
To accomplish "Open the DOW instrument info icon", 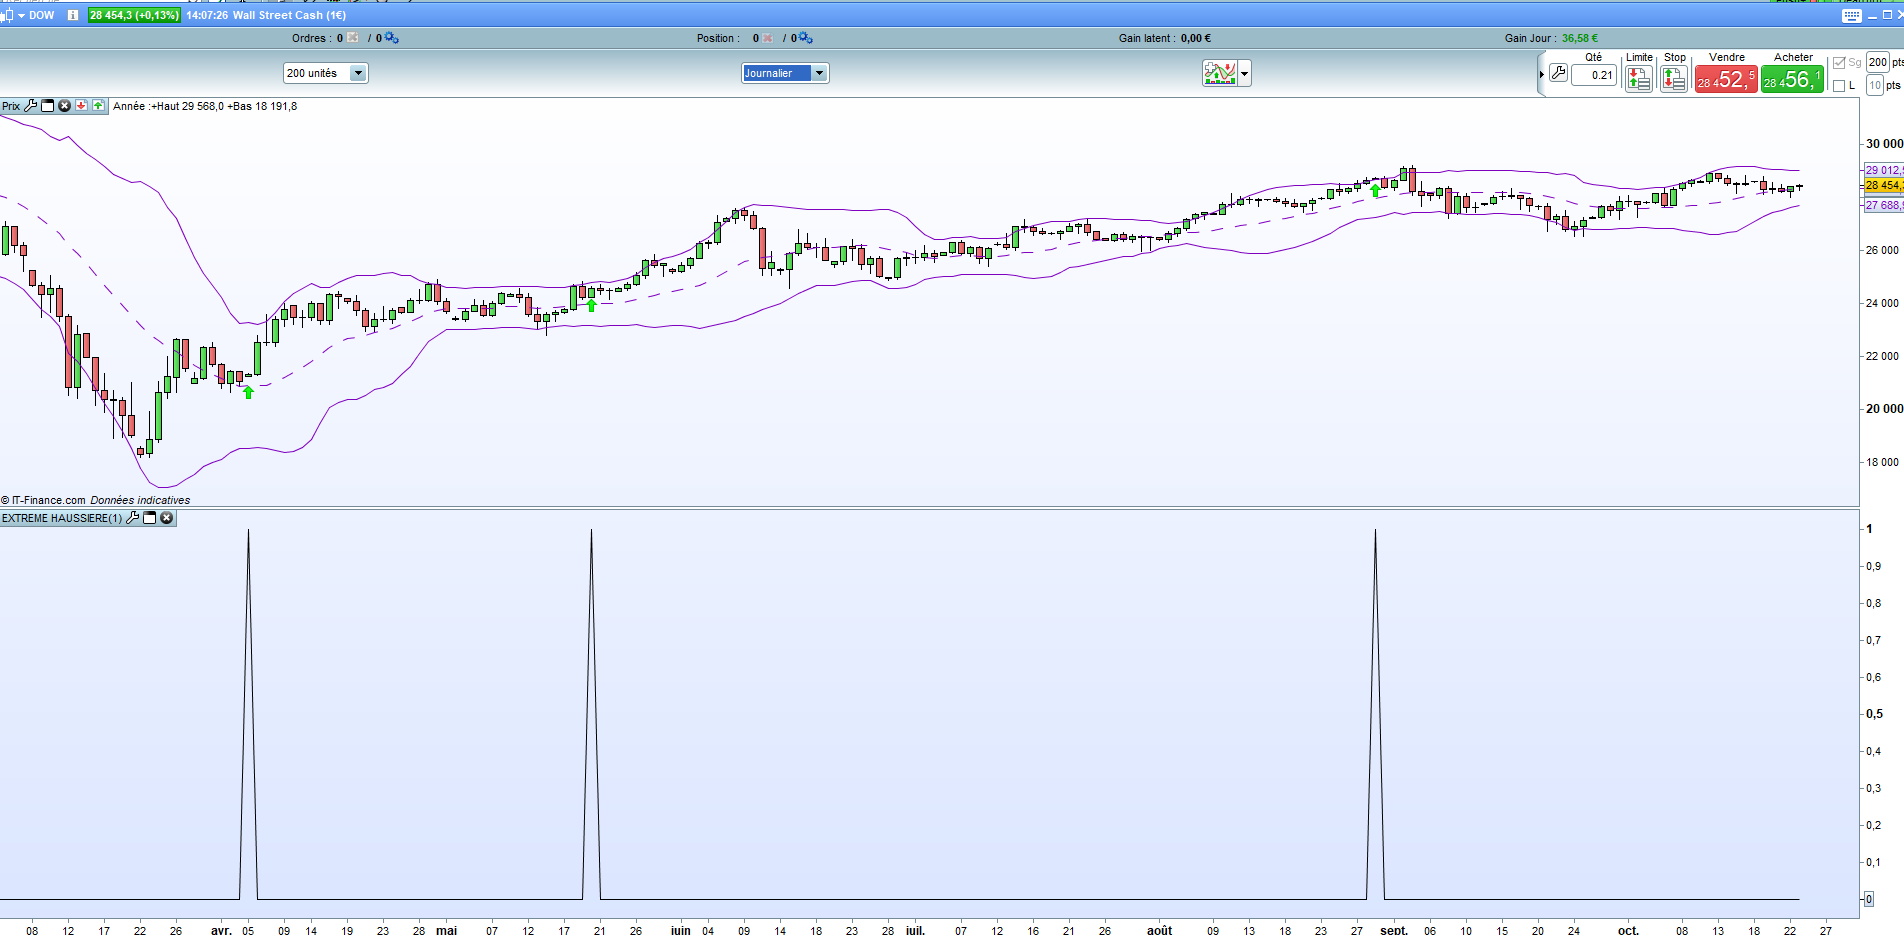I will click(x=73, y=15).
